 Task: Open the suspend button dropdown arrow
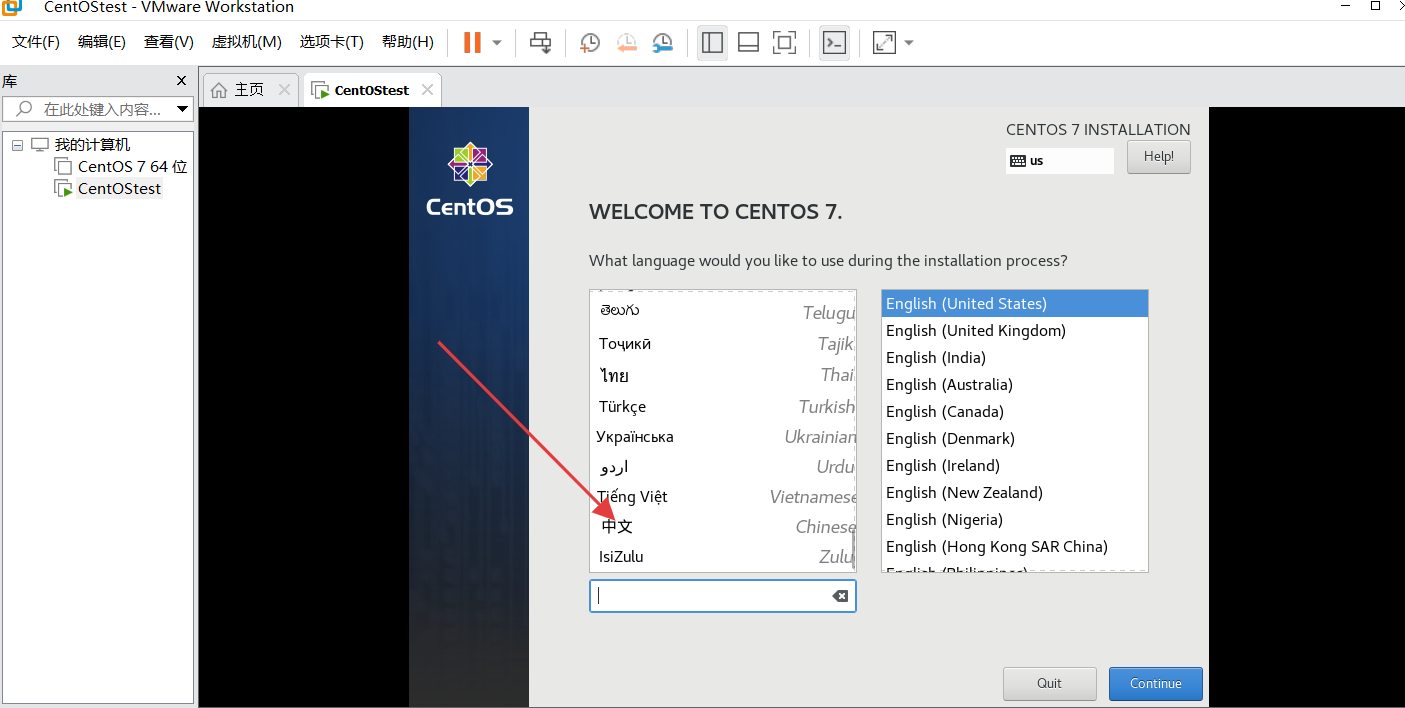pyautogui.click(x=497, y=42)
